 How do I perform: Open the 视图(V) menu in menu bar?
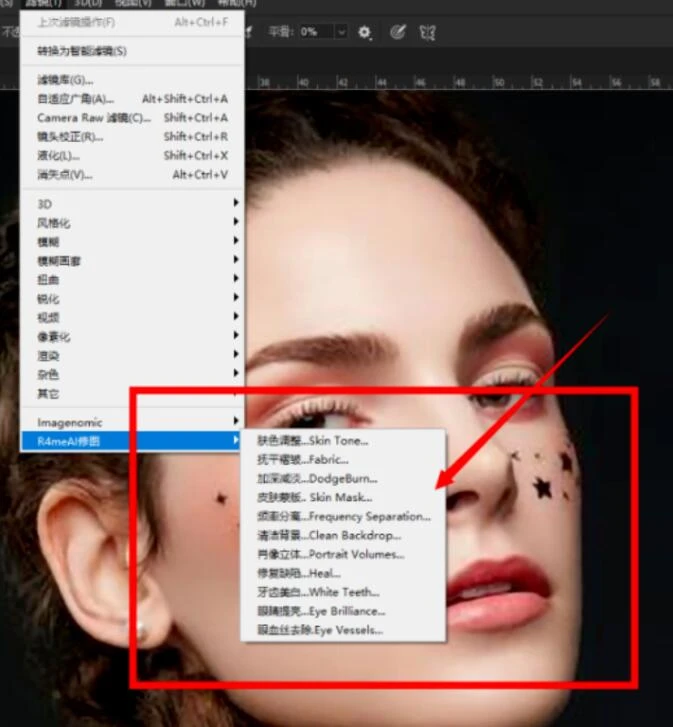tap(133, 3)
